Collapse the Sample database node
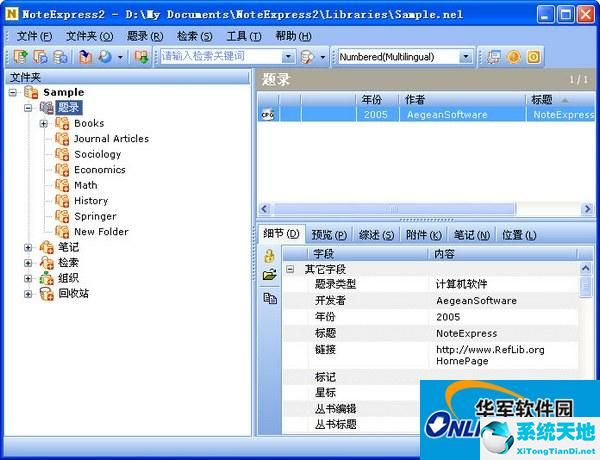This screenshot has width=600, height=460. tap(13, 92)
